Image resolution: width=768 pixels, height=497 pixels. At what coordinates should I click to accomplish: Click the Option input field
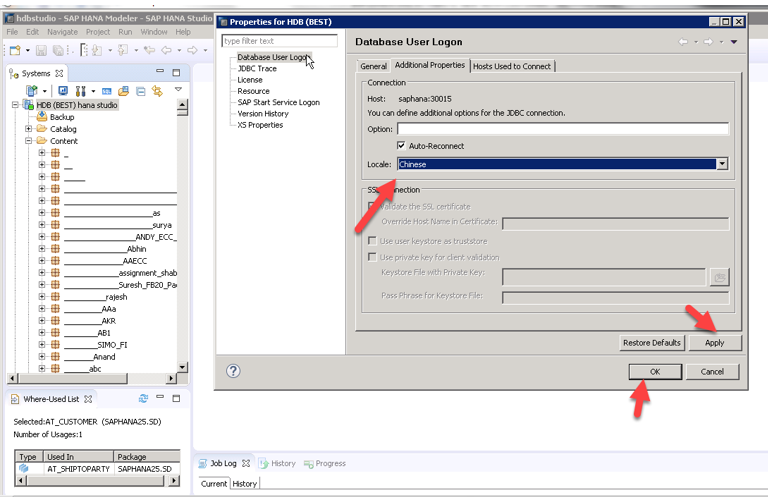(x=563, y=129)
